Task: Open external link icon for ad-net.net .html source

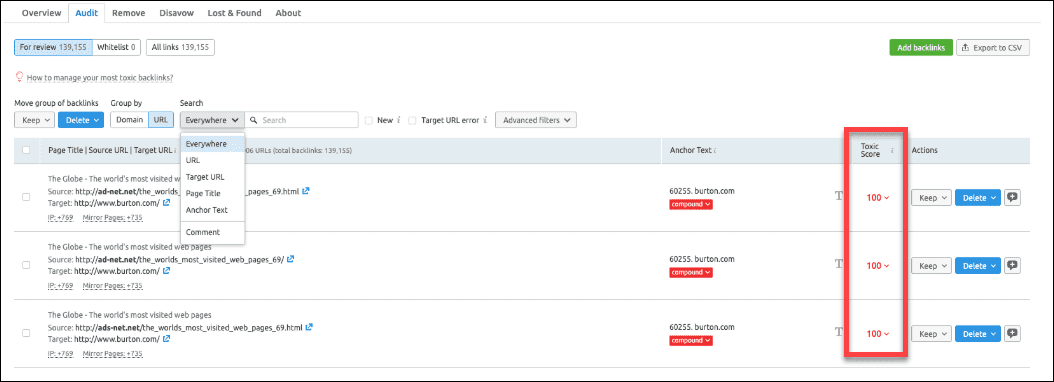Action: pos(306,191)
